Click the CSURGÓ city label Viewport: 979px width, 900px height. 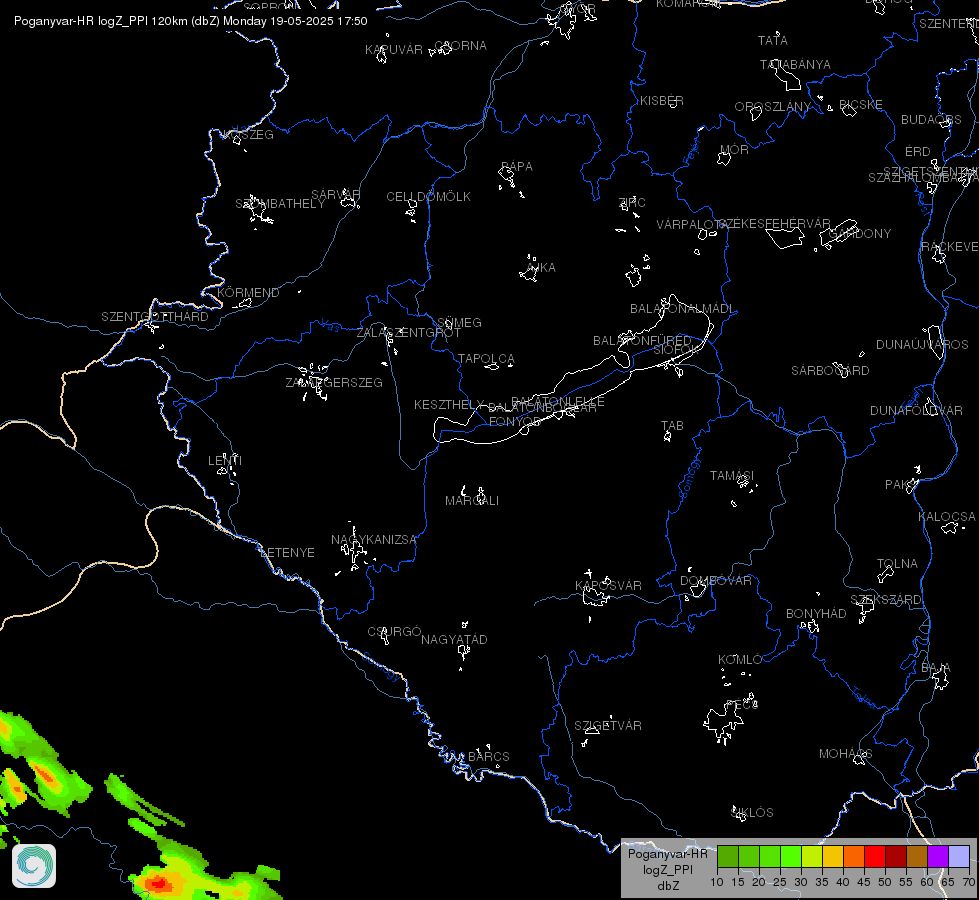pyautogui.click(x=394, y=631)
